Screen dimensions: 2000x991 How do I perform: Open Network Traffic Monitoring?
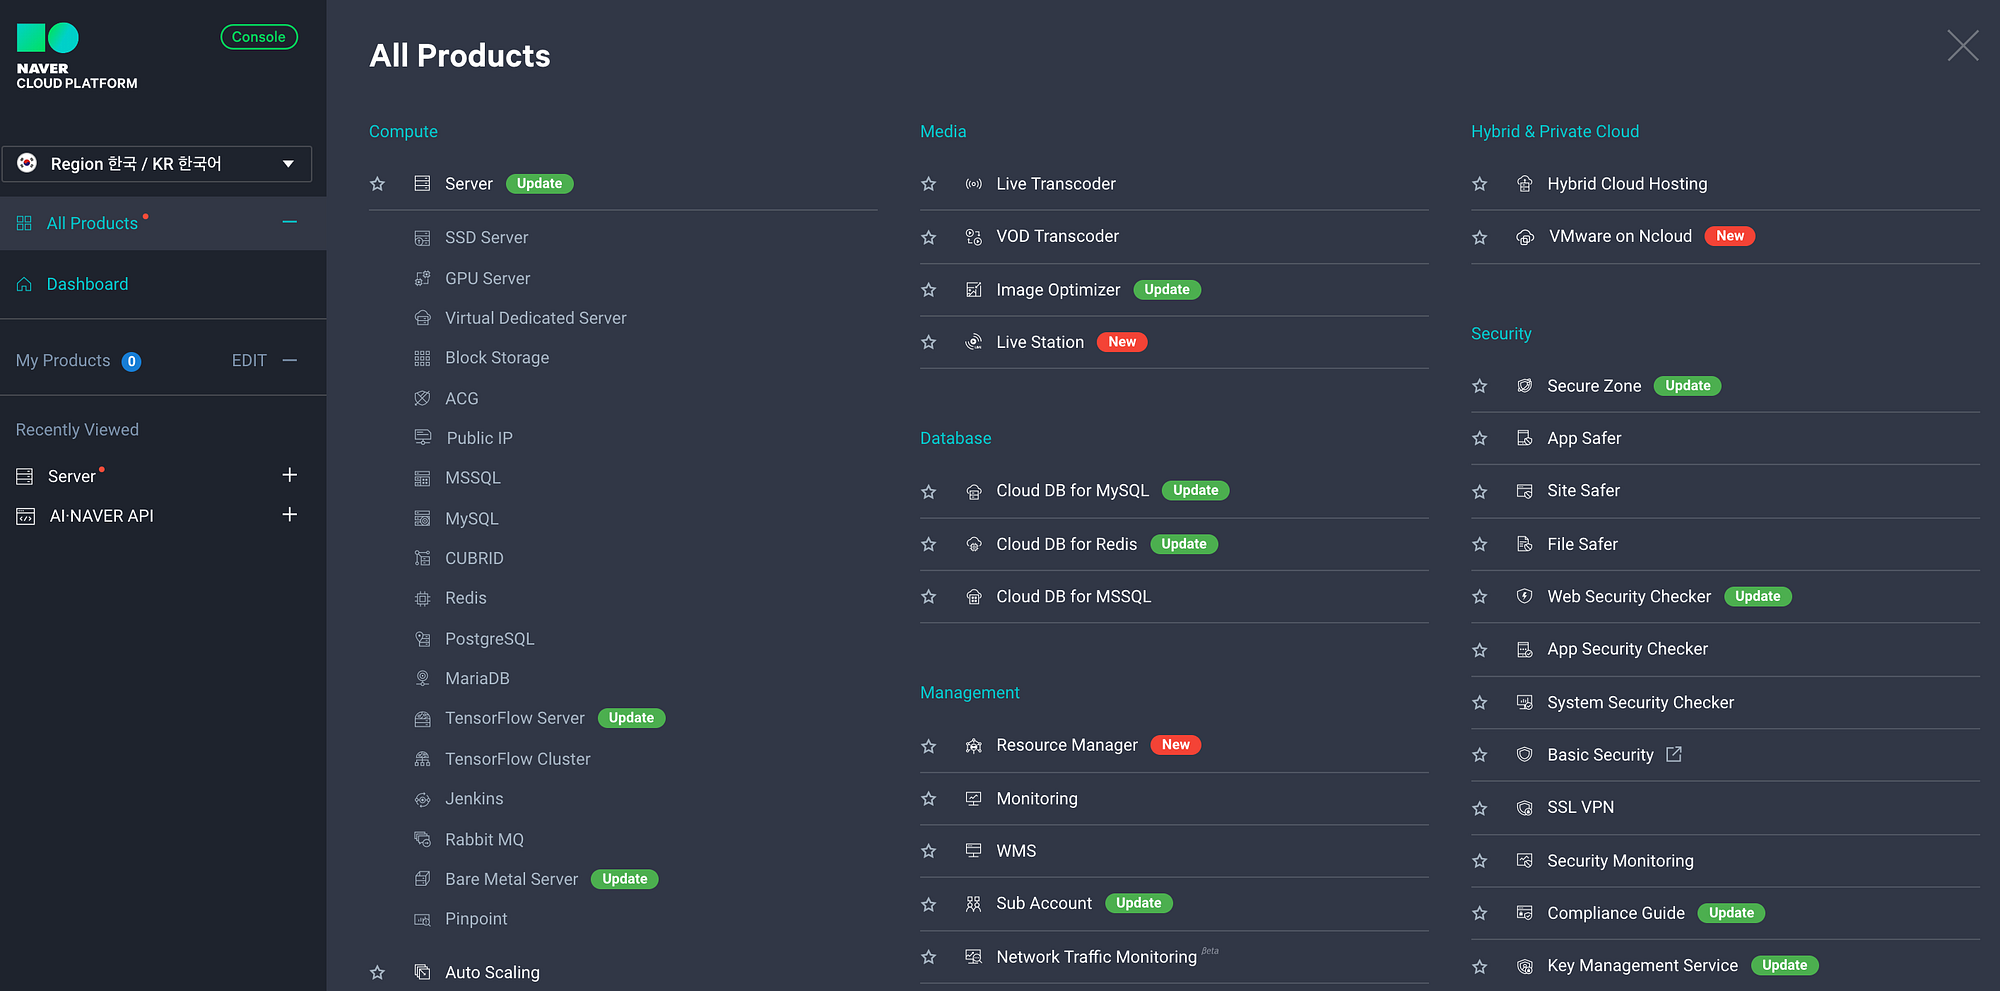pos(1096,957)
